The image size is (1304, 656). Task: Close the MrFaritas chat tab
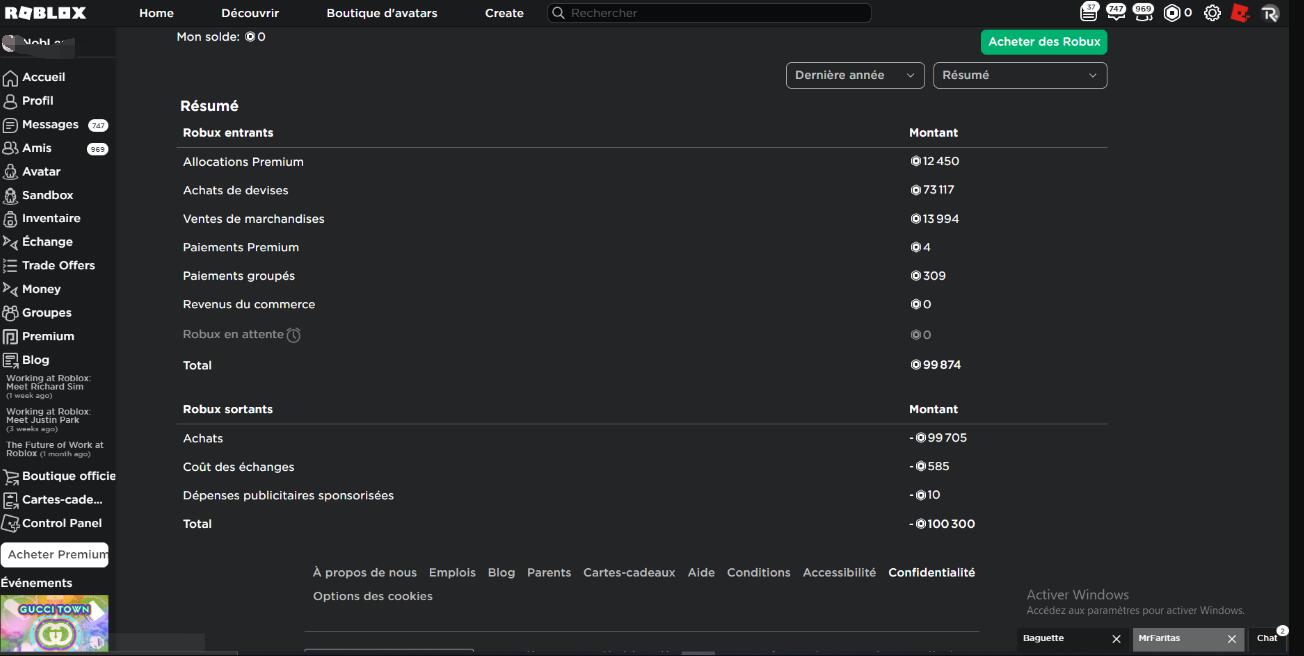point(1232,639)
